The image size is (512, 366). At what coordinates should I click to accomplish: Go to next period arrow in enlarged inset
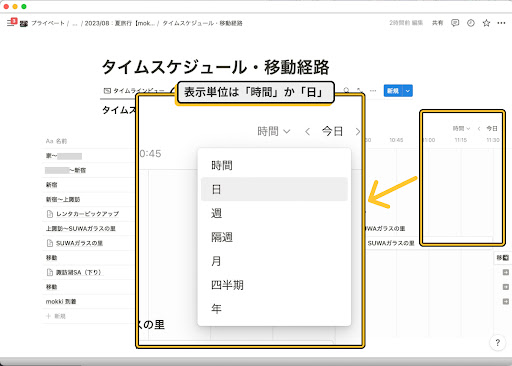(357, 132)
